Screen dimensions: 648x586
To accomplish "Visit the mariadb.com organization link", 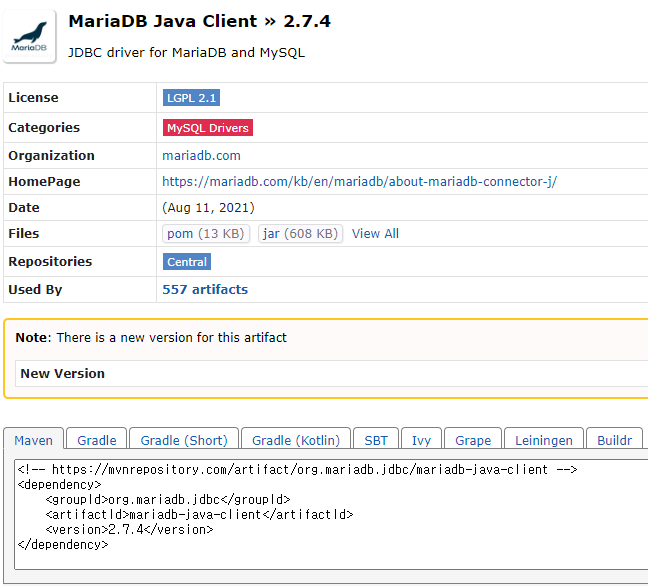I will [x=201, y=156].
